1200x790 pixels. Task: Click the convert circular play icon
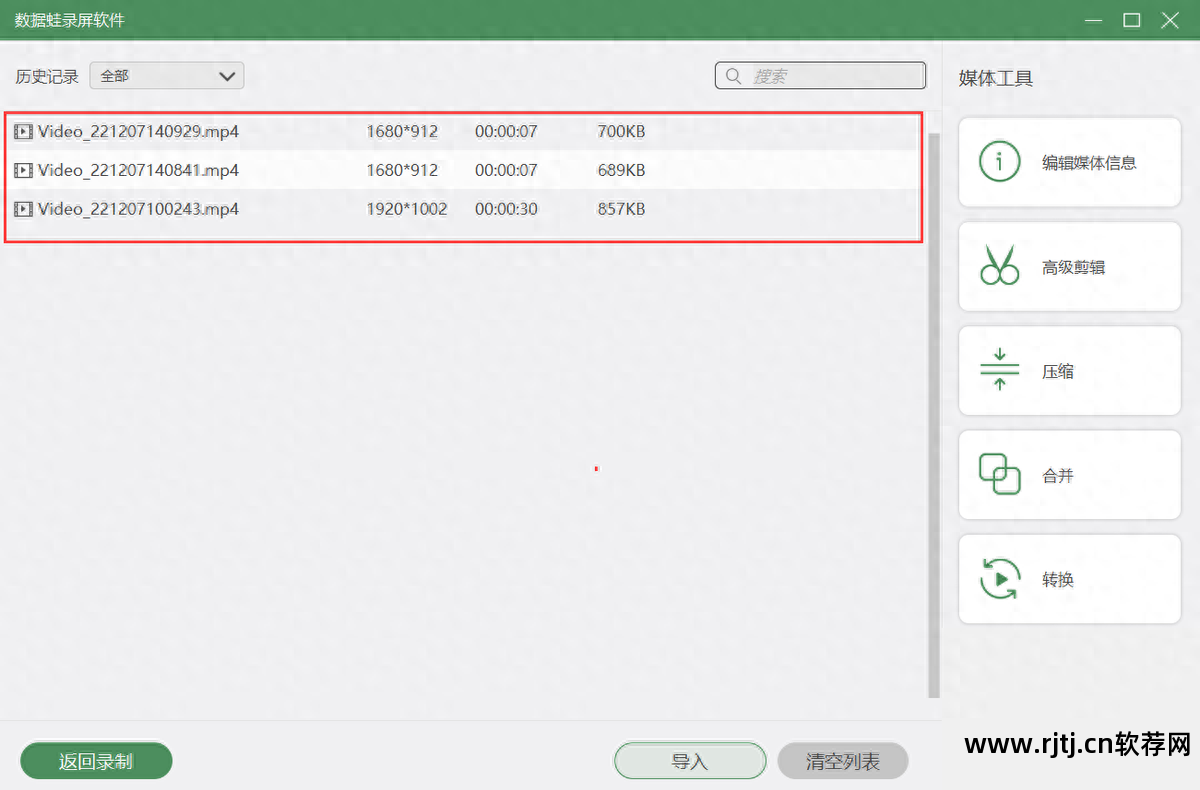tap(999, 579)
